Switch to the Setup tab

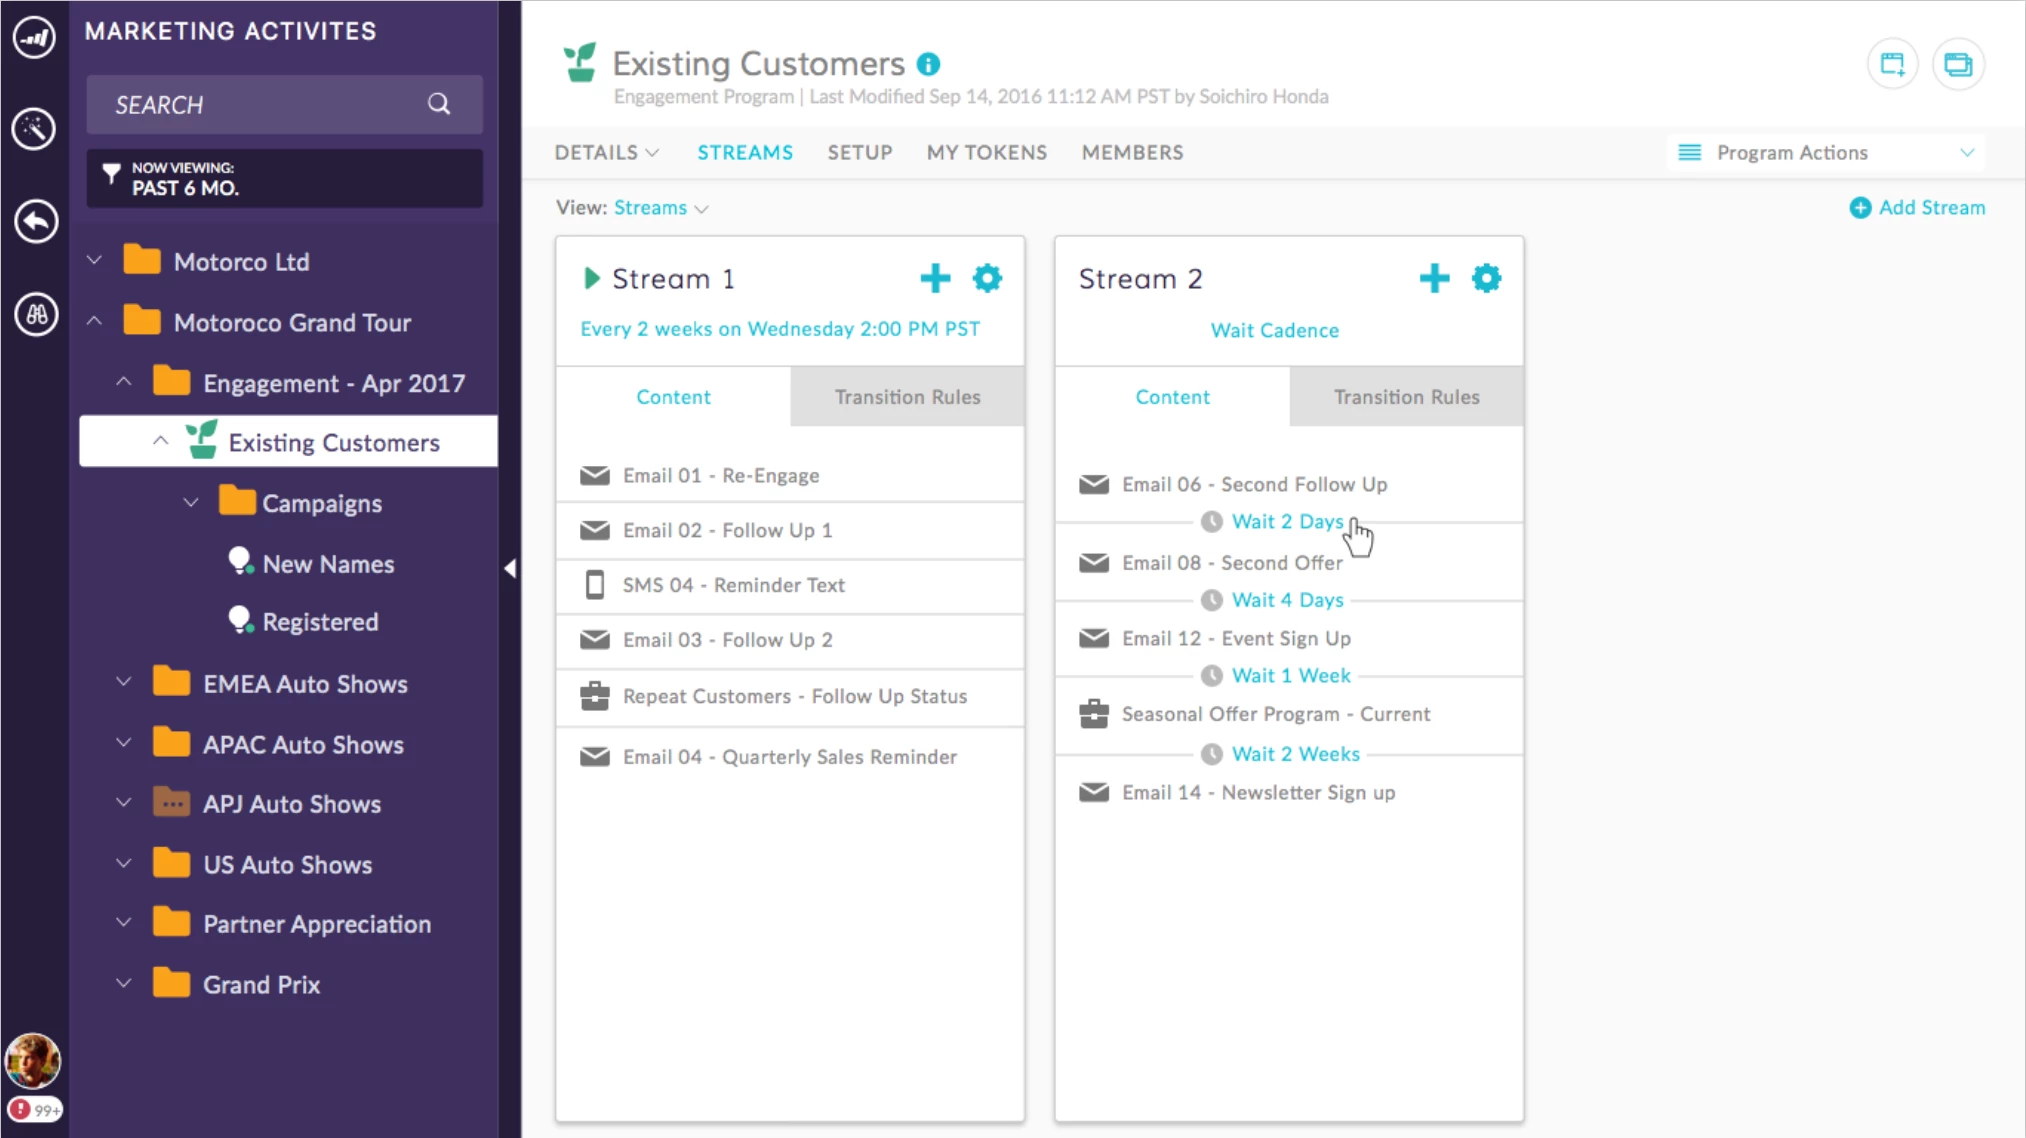pos(859,153)
